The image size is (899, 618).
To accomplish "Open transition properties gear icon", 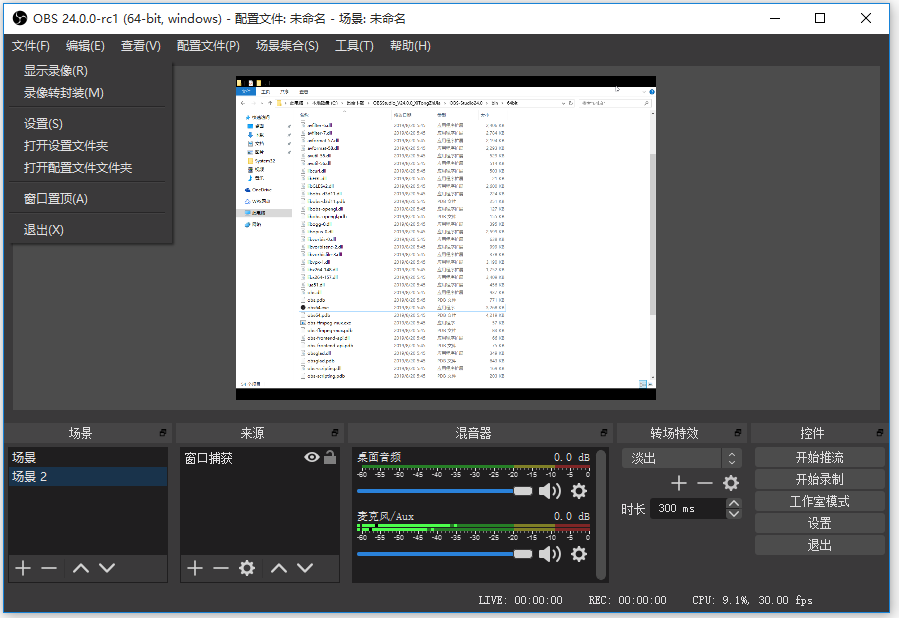I will coord(731,483).
